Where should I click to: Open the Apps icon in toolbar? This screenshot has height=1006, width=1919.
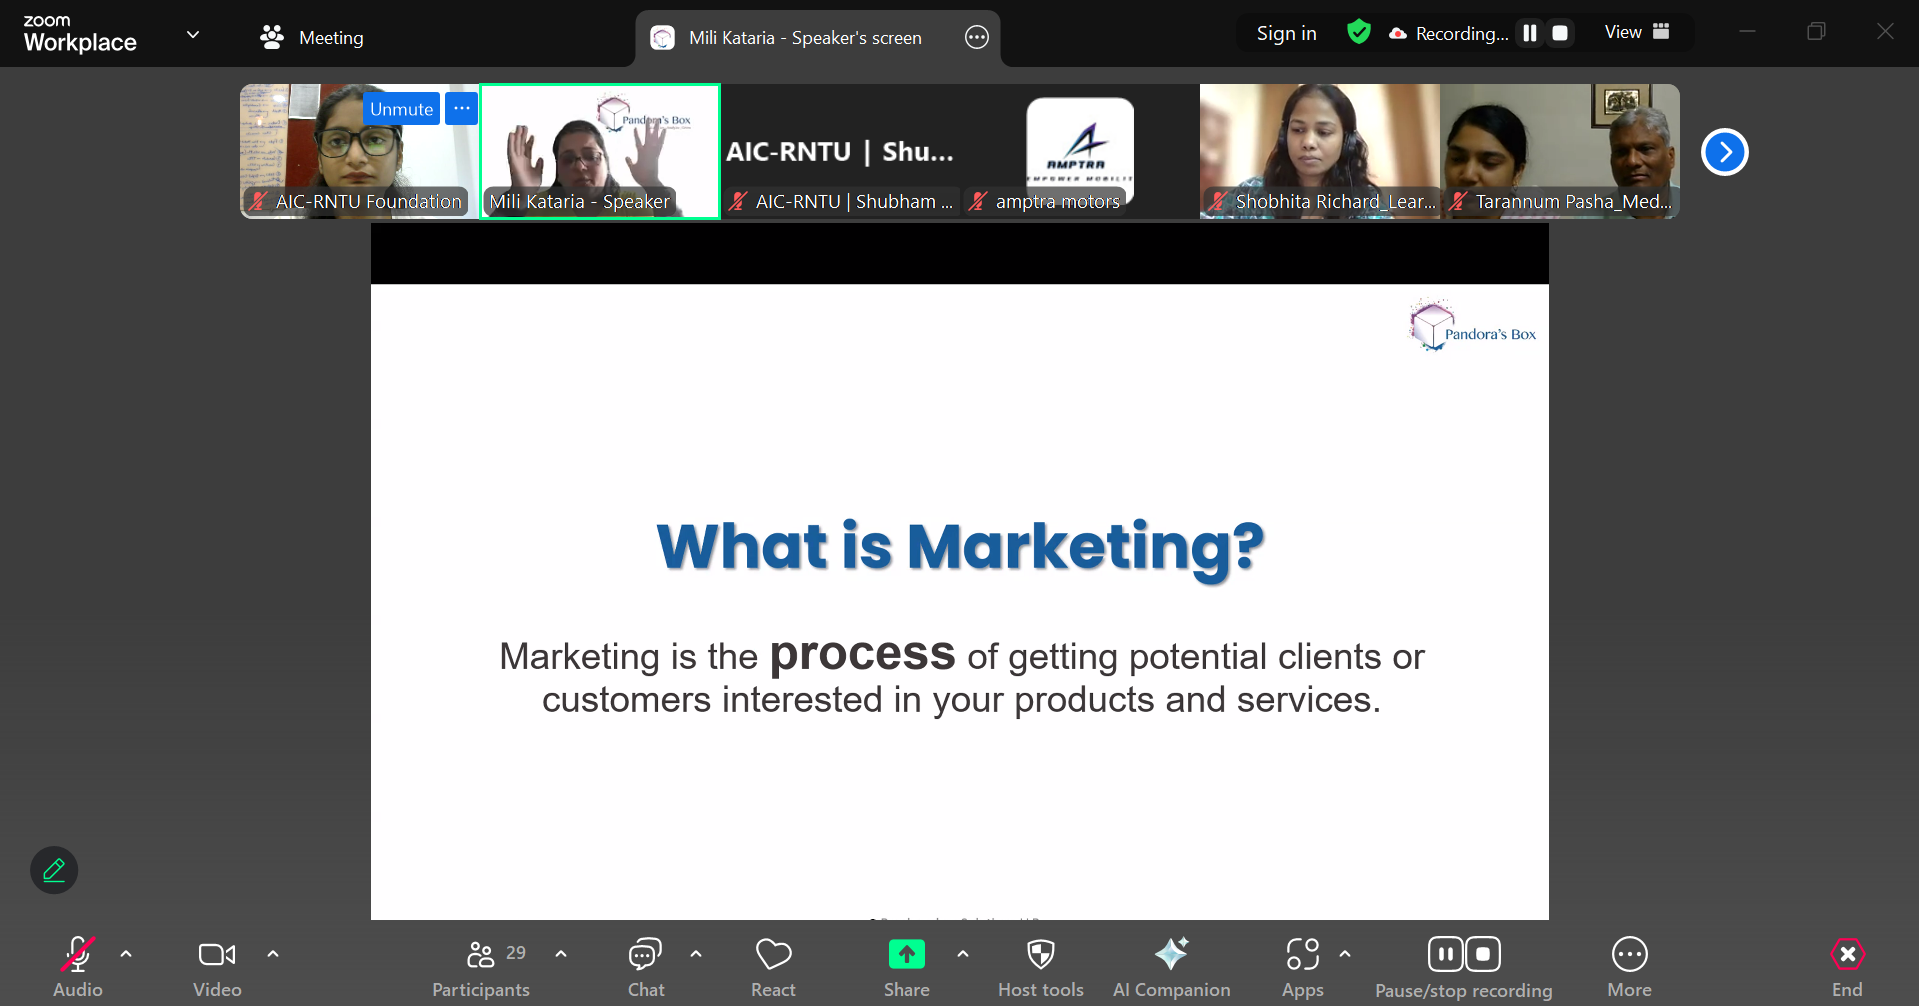[1302, 956]
